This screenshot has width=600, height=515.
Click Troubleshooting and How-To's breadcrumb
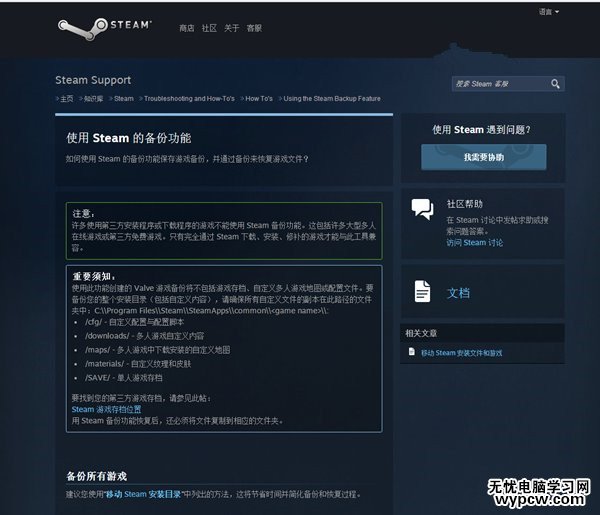(189, 99)
